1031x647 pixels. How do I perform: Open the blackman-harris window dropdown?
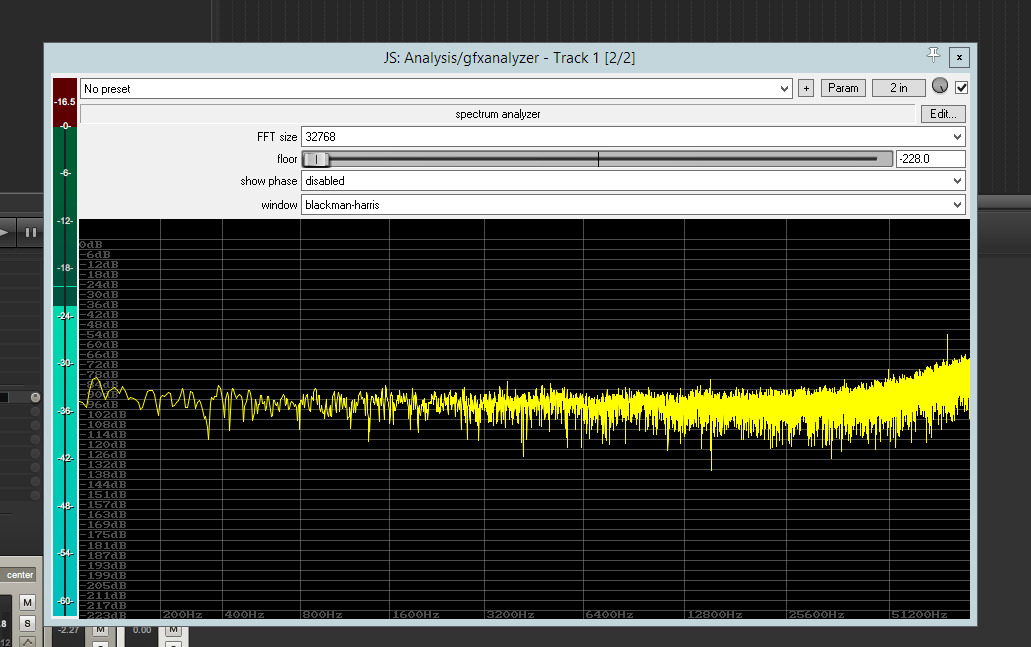(x=632, y=205)
